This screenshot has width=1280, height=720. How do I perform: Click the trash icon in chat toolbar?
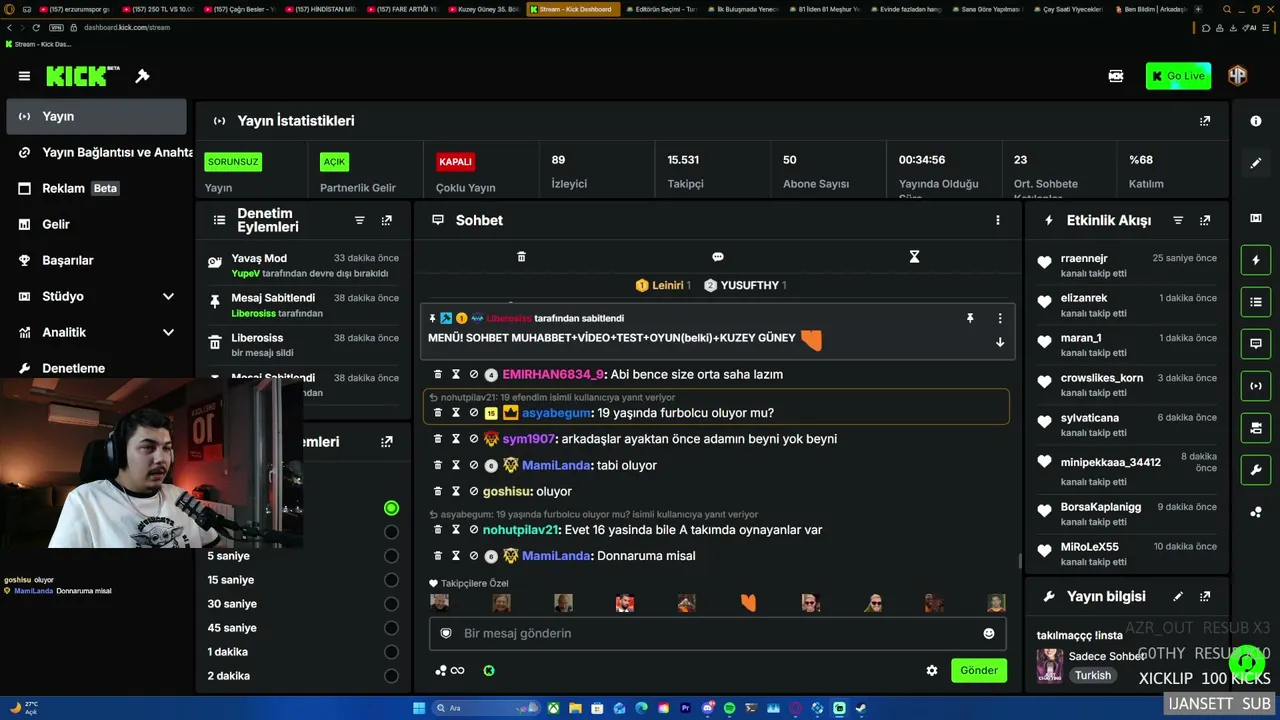(521, 257)
